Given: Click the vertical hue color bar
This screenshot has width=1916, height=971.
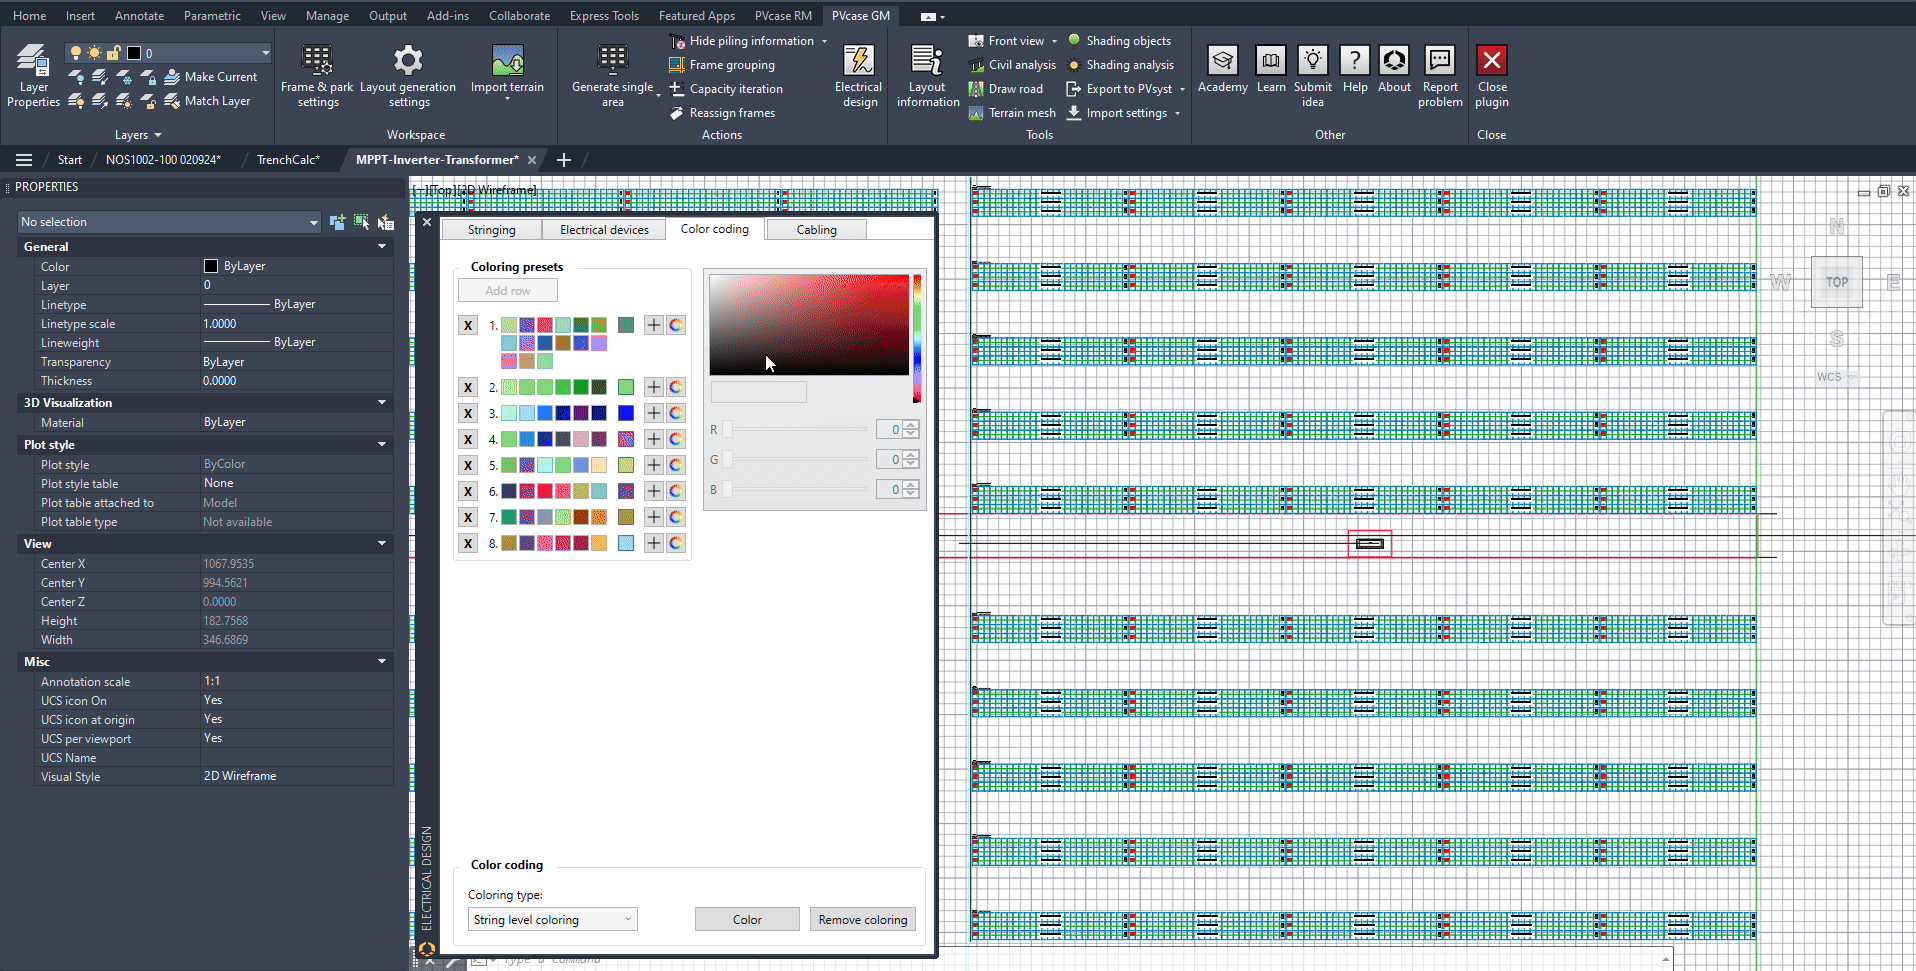Looking at the screenshot, I should [916, 338].
